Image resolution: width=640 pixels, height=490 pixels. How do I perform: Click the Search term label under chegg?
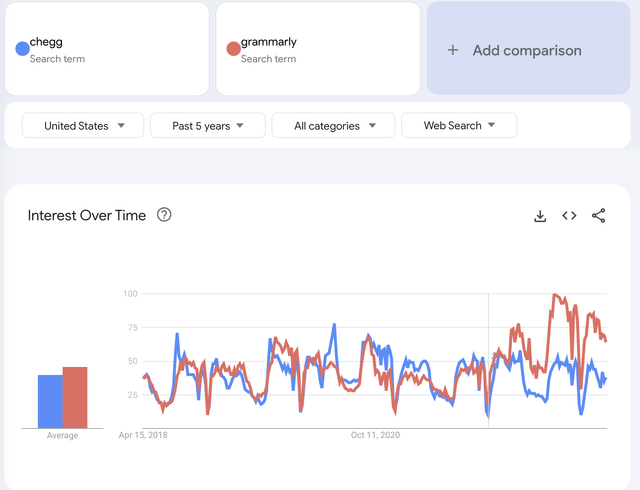(x=57, y=59)
